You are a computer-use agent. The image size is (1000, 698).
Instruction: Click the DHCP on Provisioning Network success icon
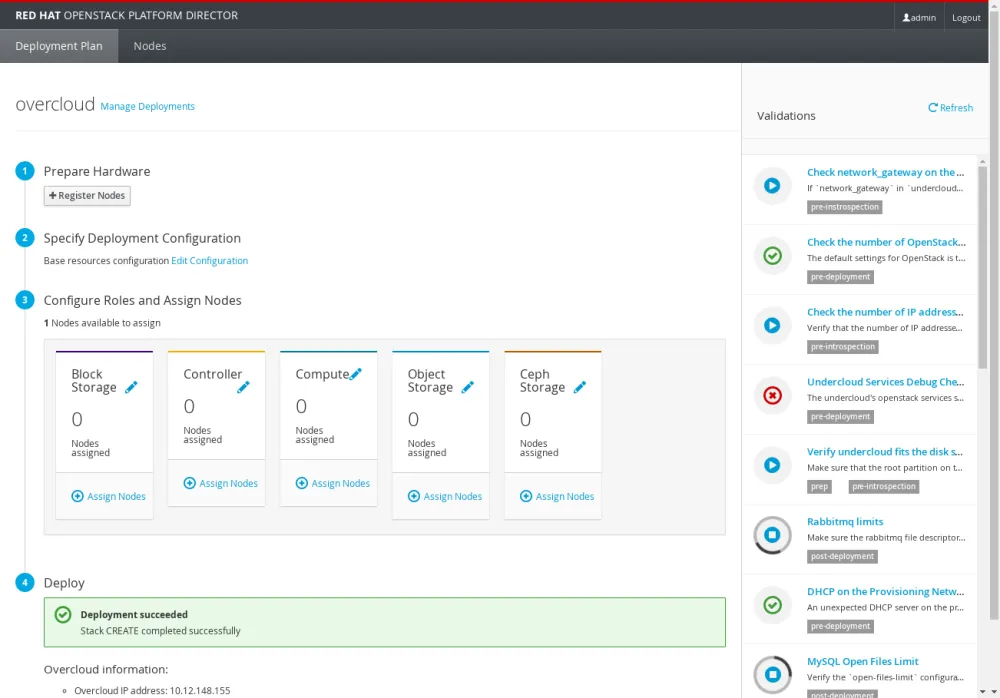(x=772, y=605)
